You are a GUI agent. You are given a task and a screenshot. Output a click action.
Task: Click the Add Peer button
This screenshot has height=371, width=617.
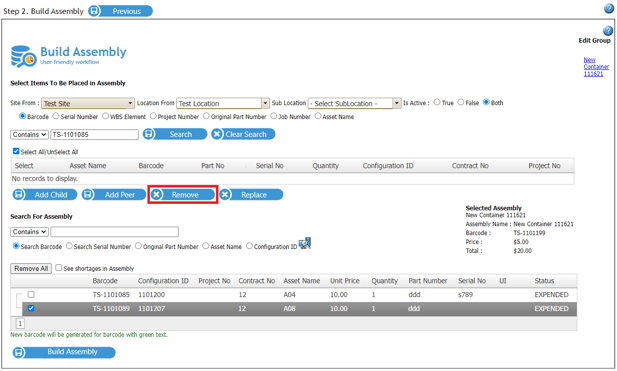tap(114, 195)
